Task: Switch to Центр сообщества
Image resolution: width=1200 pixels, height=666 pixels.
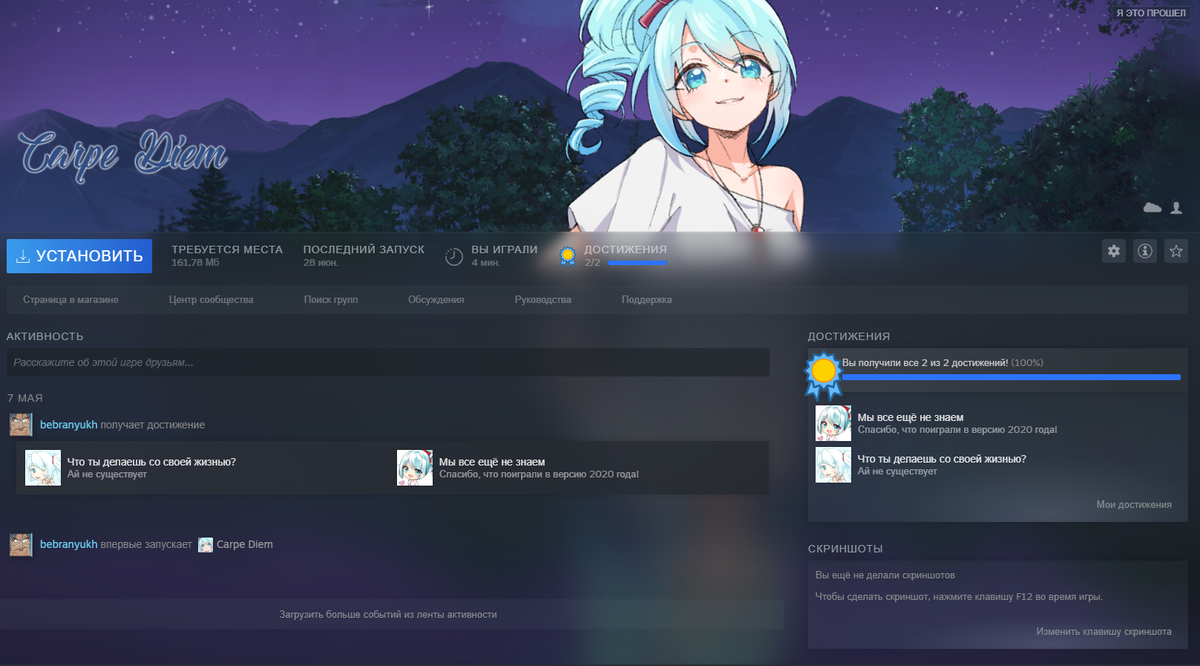Action: click(x=211, y=299)
